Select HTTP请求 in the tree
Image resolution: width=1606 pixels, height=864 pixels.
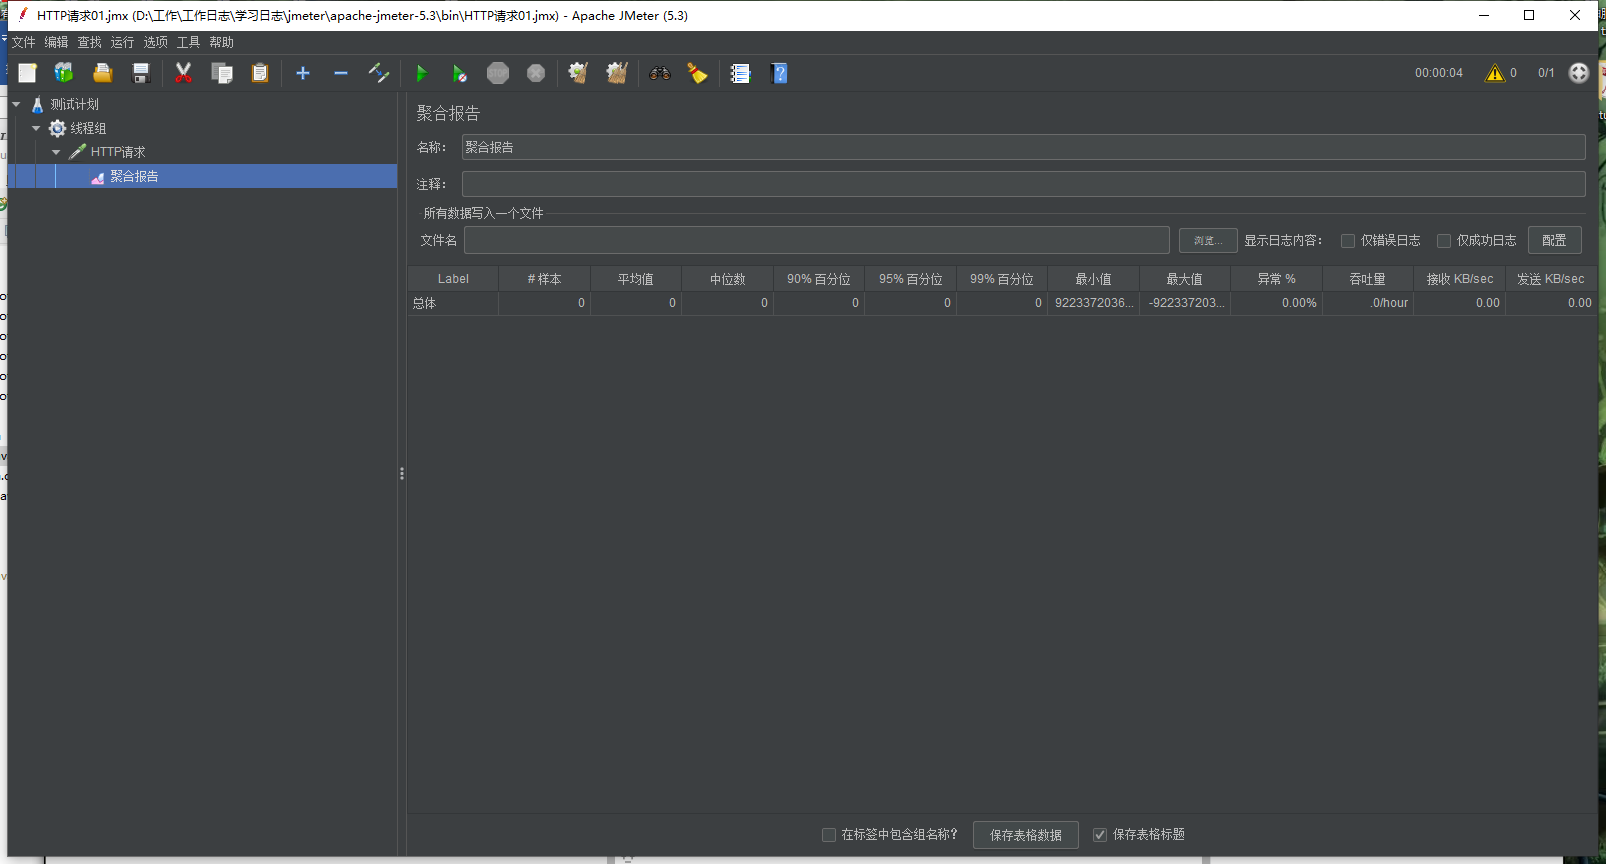(118, 152)
